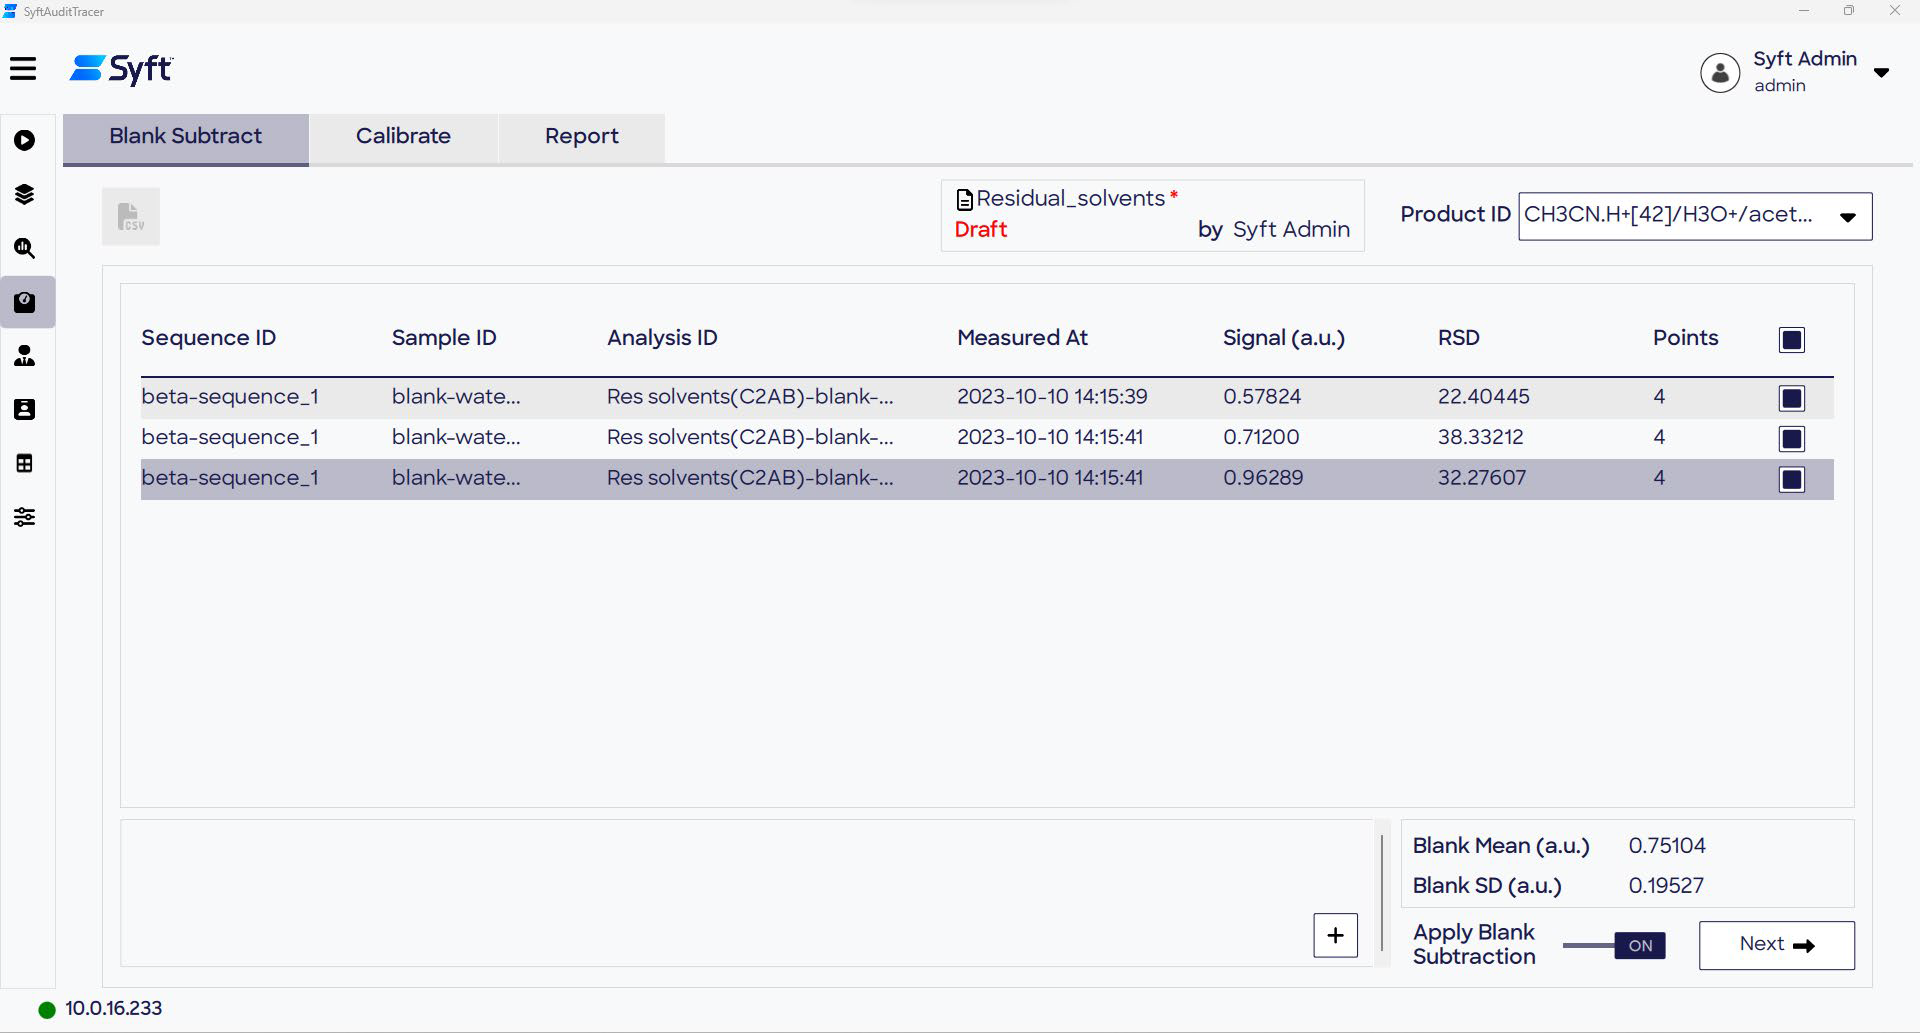Open the layers stack icon in the sidebar

click(x=25, y=194)
